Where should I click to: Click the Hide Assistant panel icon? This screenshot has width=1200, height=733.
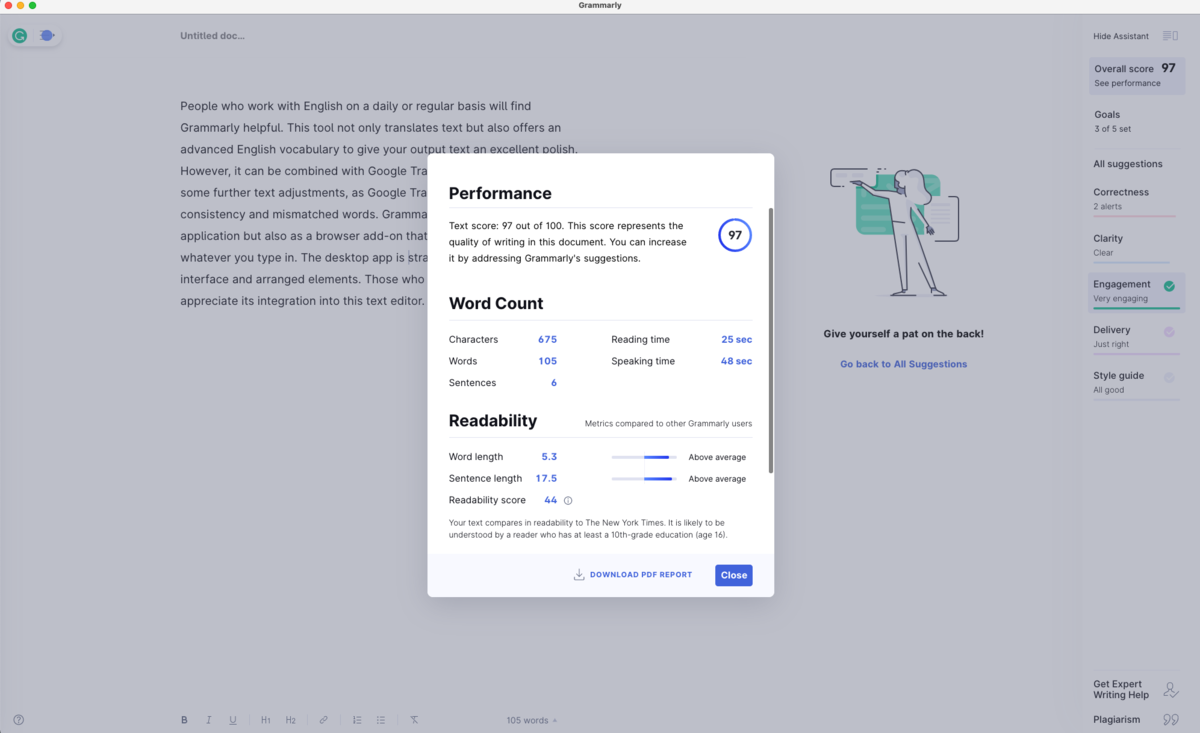1170,36
